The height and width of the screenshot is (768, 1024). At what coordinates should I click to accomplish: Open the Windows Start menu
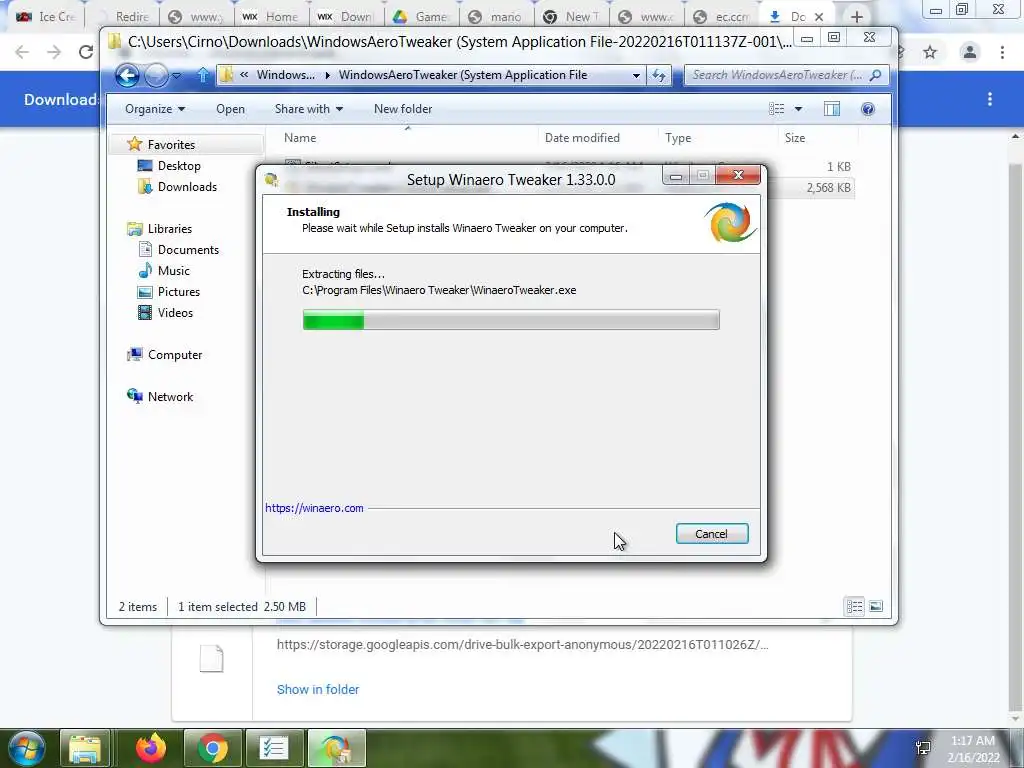(x=25, y=748)
